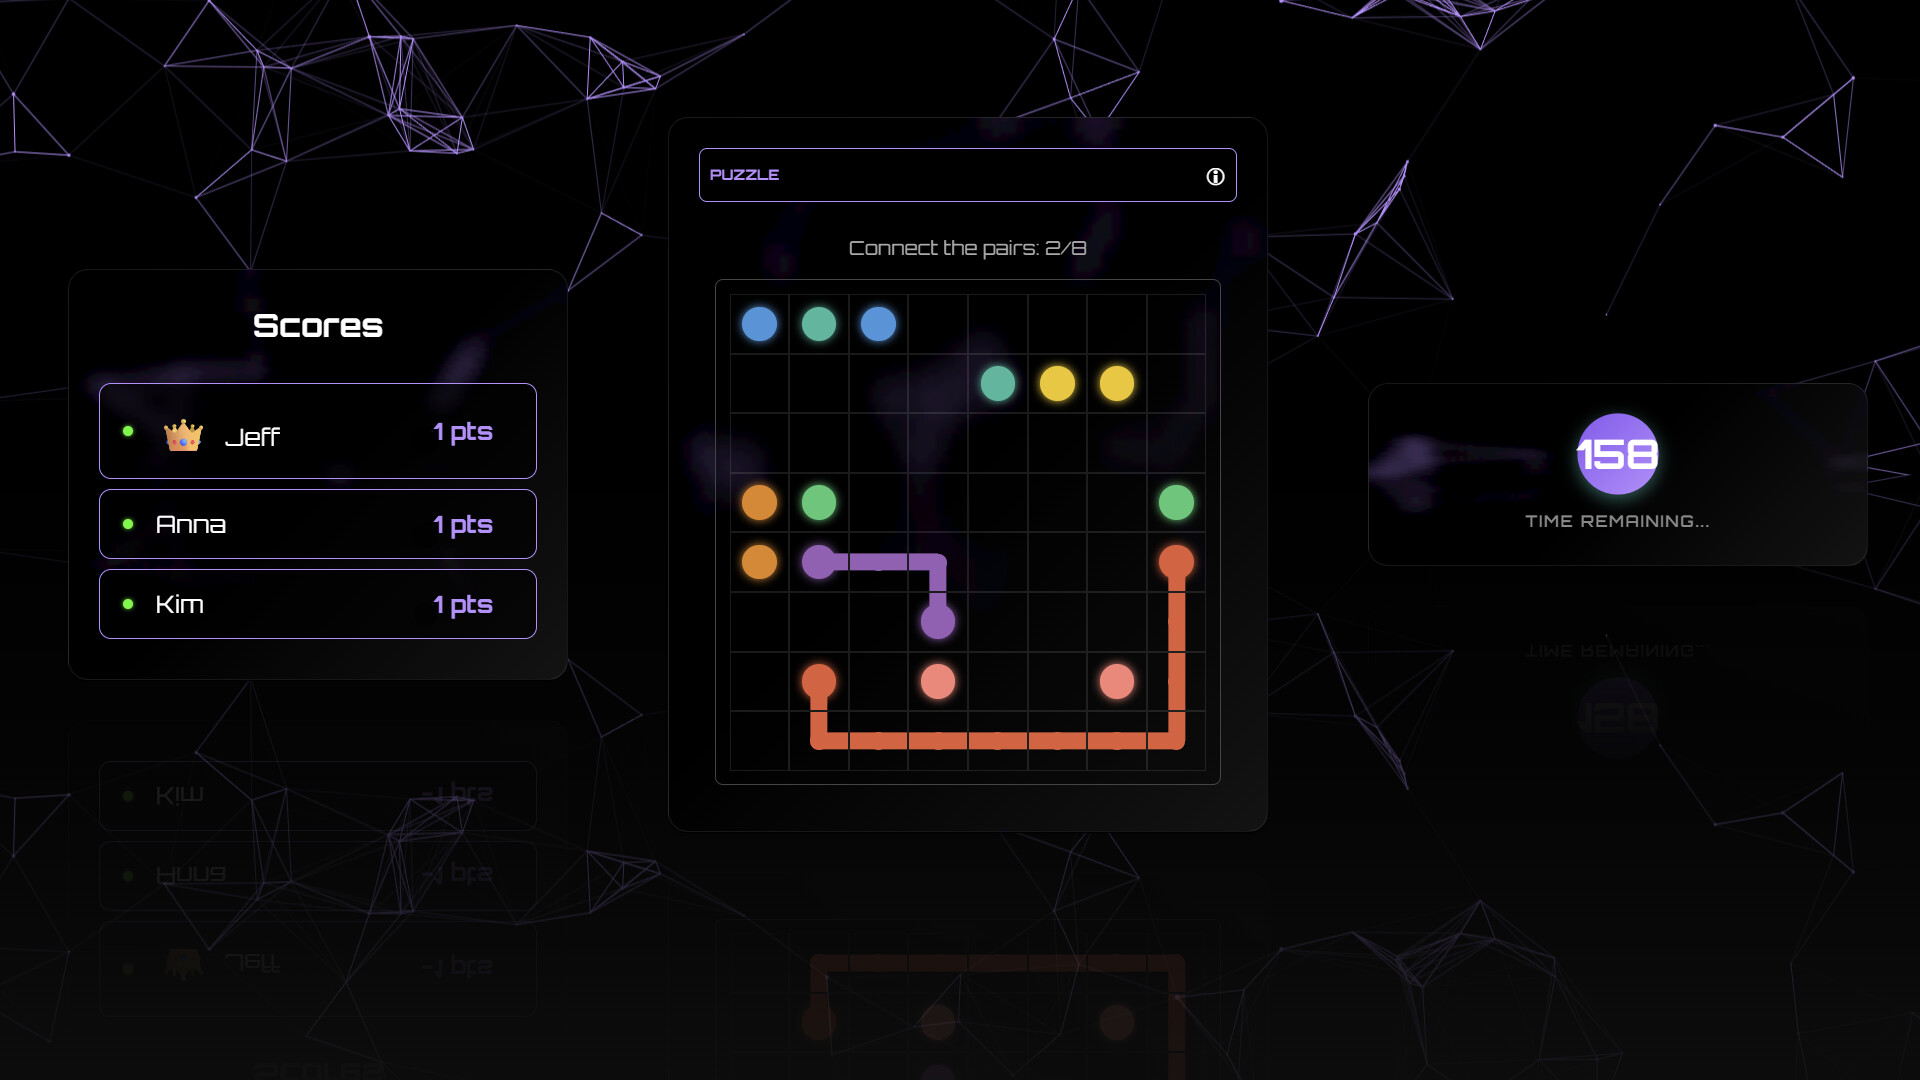Select the green dot next to the orange dot

pyautogui.click(x=819, y=502)
